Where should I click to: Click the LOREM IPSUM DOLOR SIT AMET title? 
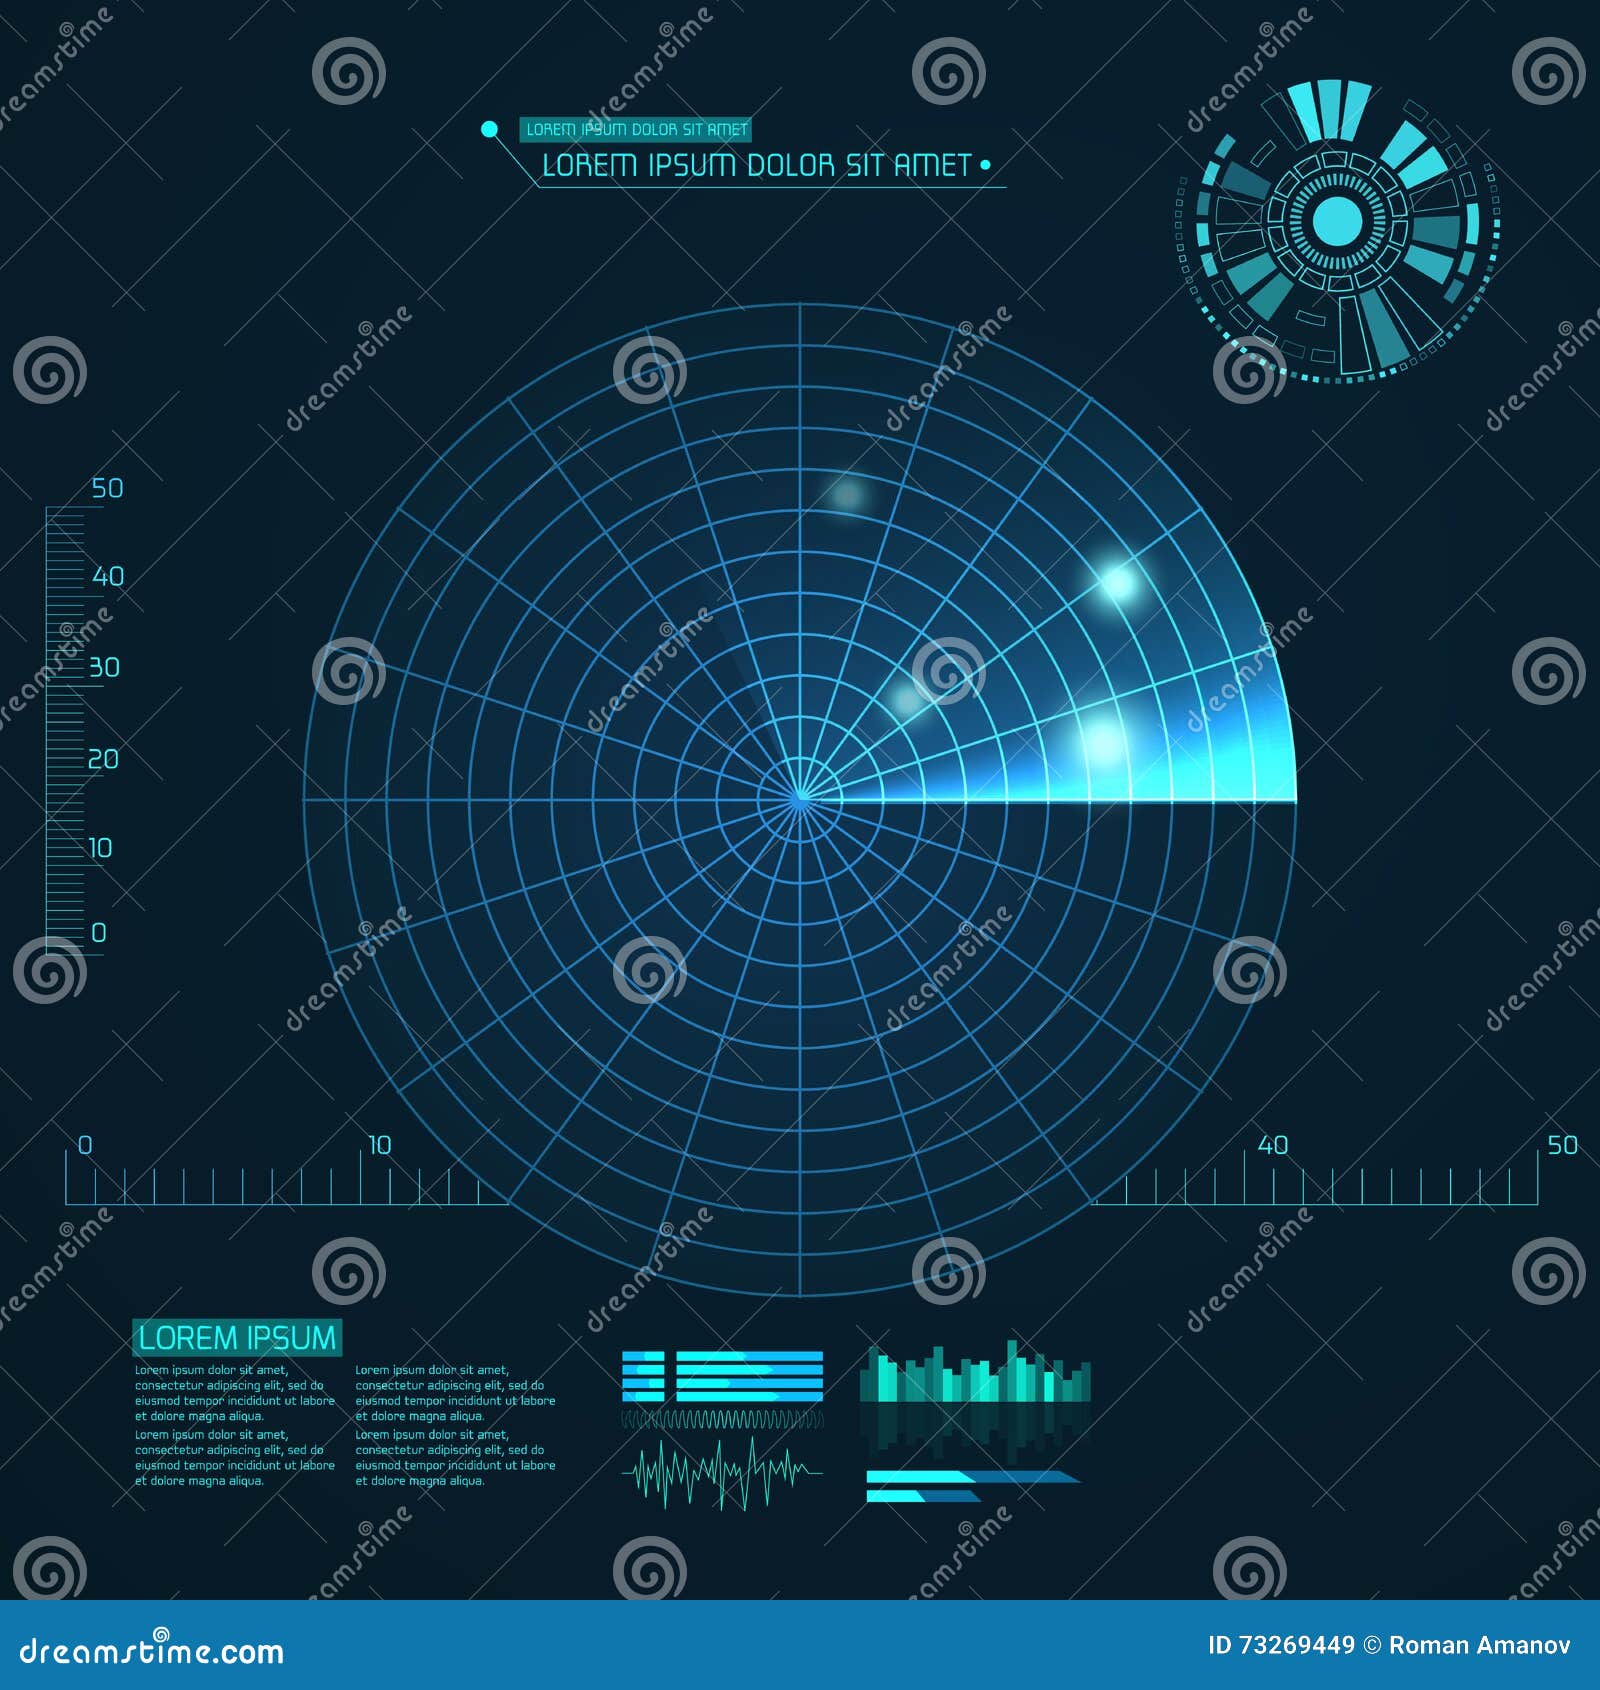[755, 163]
